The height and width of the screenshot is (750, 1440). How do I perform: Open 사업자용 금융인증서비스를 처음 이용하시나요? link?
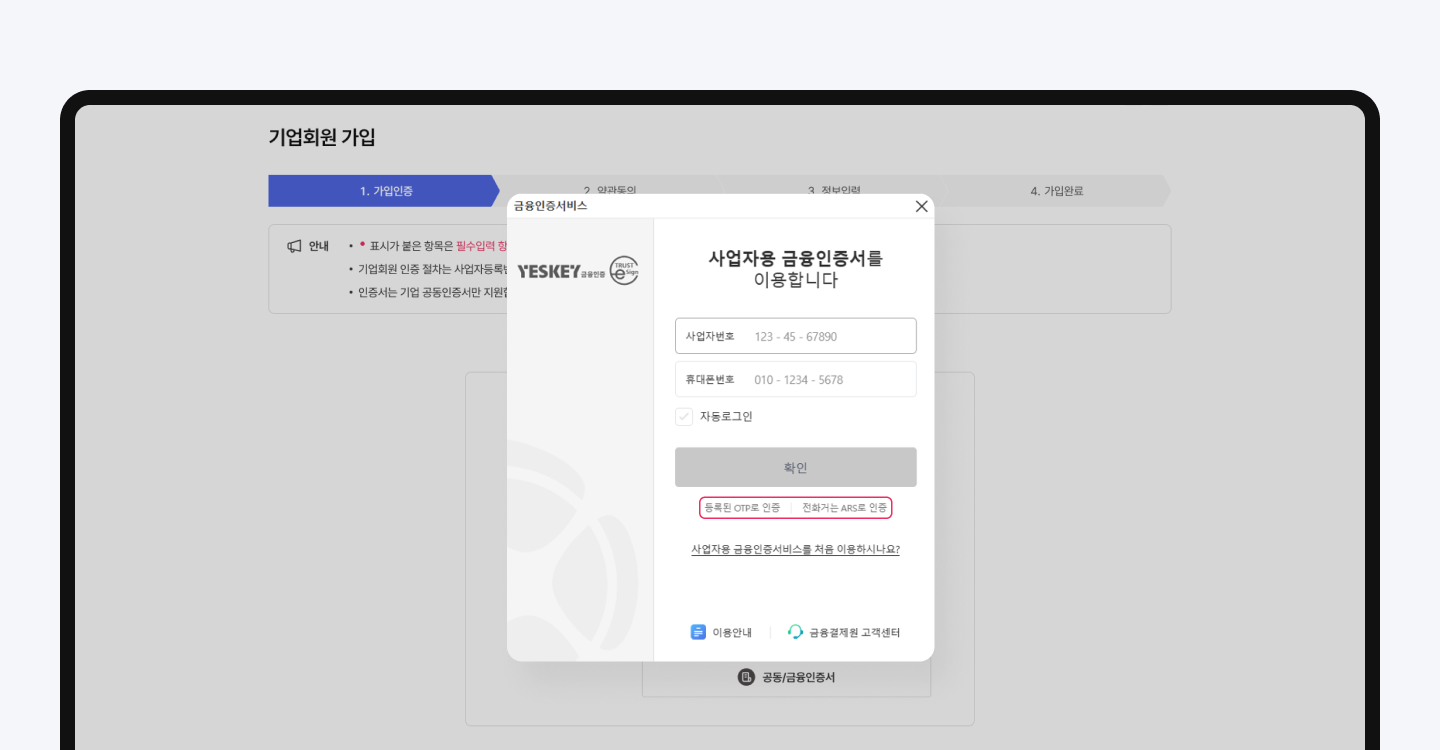tap(795, 549)
